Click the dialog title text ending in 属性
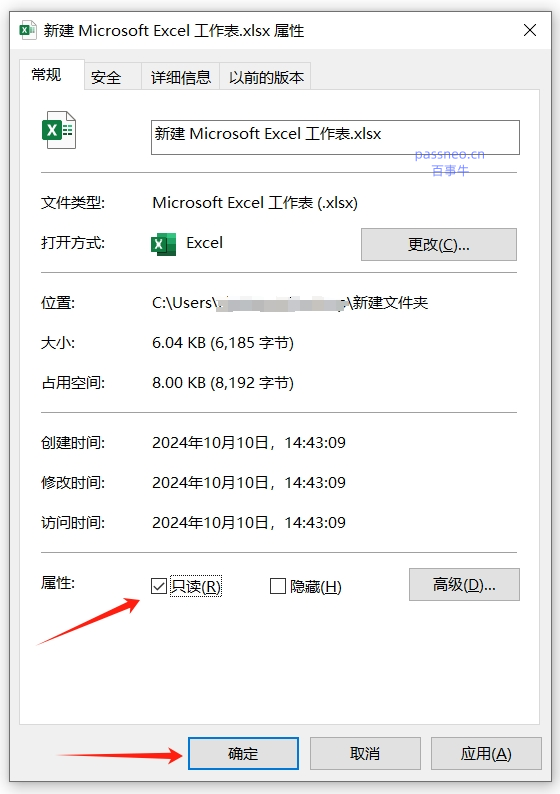 tap(174, 31)
